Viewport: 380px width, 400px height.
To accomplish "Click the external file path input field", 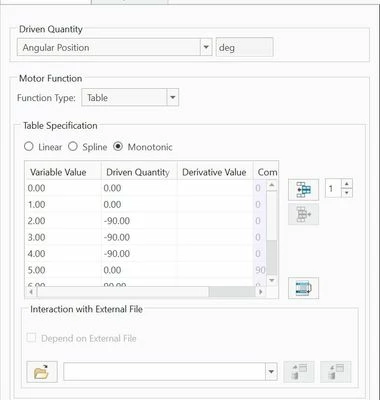I will [x=165, y=372].
